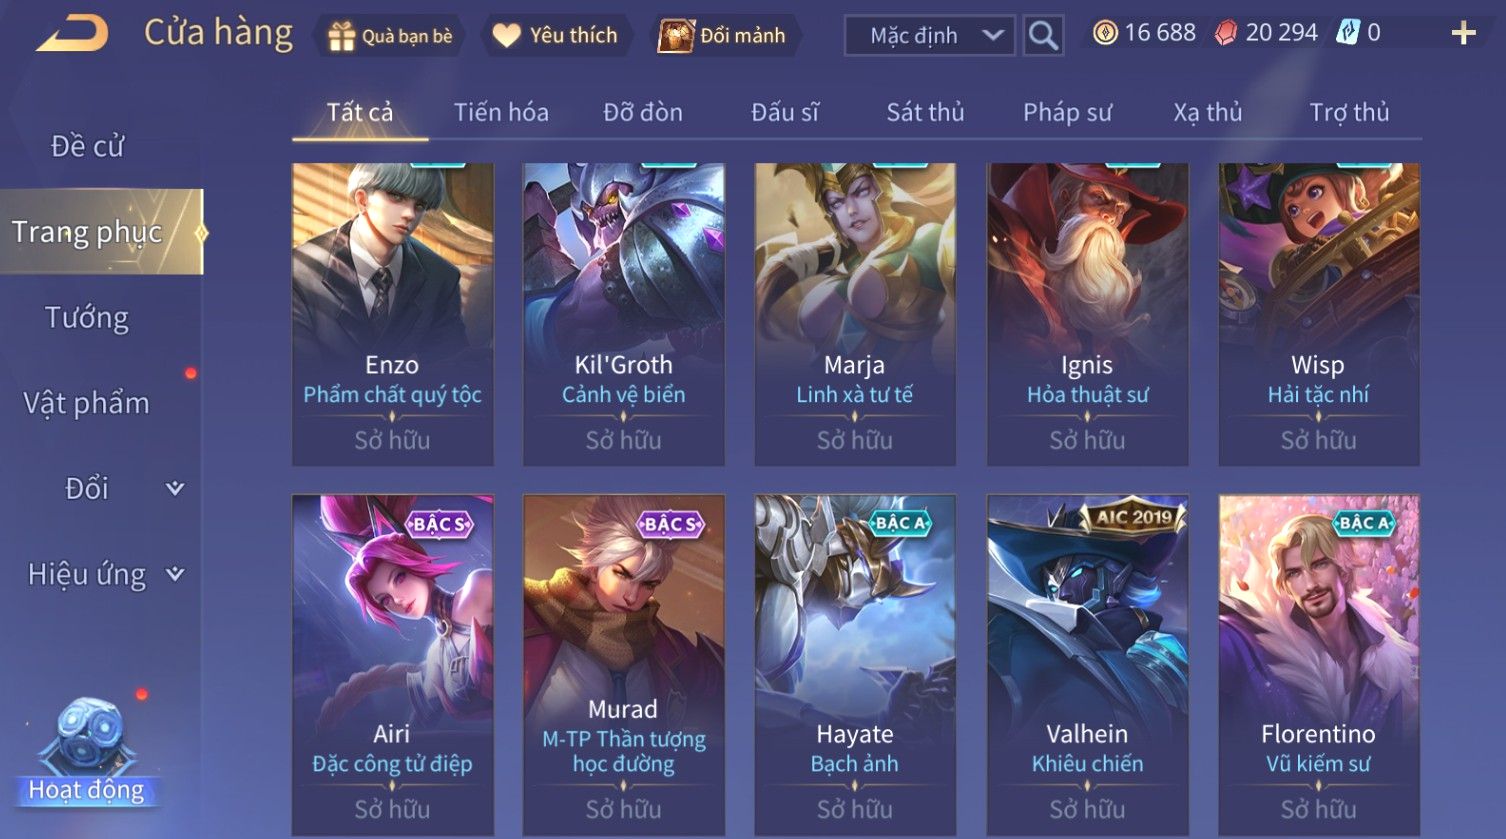This screenshot has width=1506, height=839.
Task: Switch to the Sát thủ tab
Action: tap(925, 112)
